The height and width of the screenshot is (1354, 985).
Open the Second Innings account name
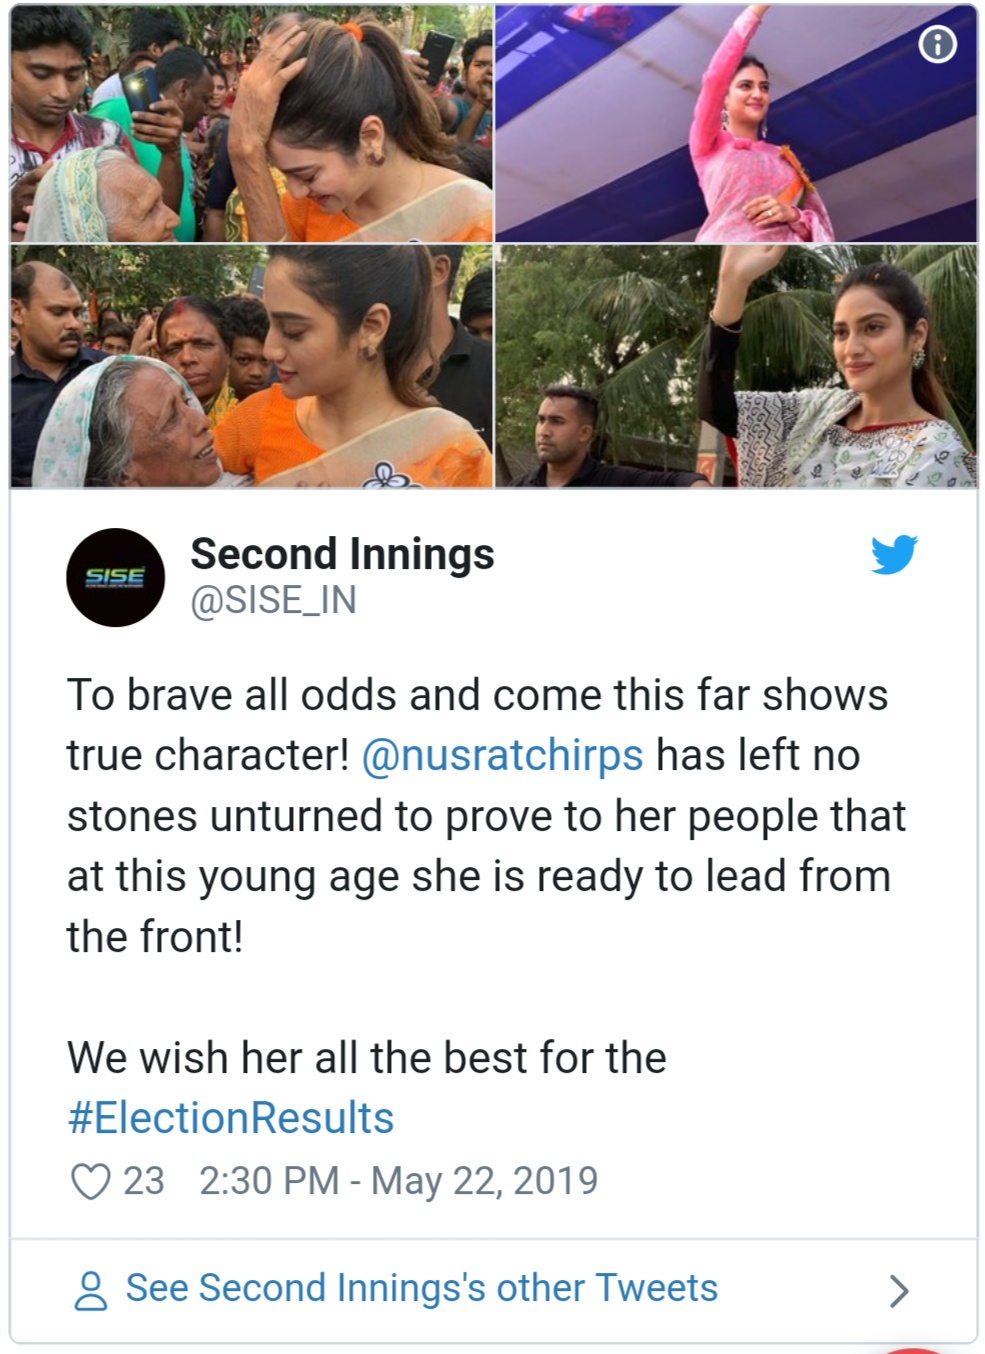point(342,554)
